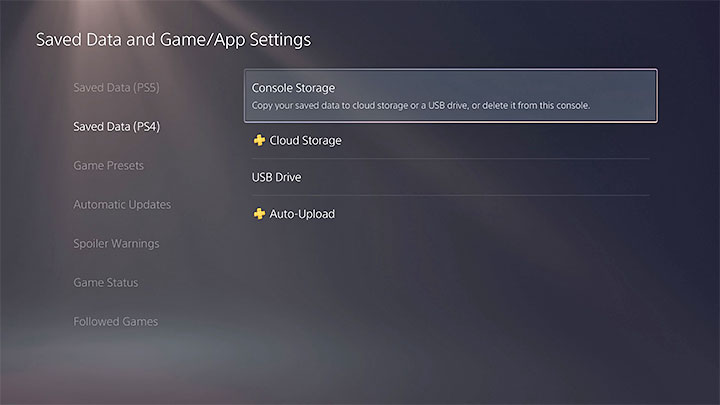Select Saved Data (PS4) in sidebar
720x405 pixels.
[x=116, y=126]
